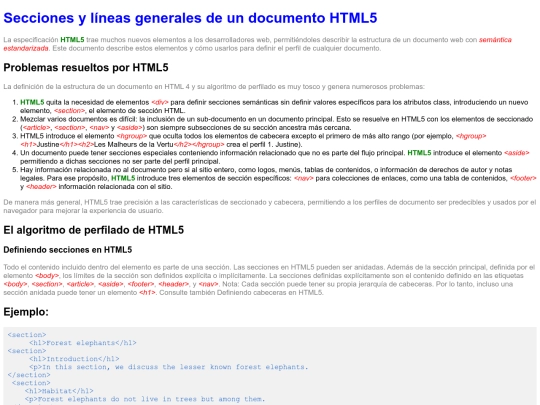
Task: Click heading 'El algoritmo de perfilado de HTML5'
Action: (x=94, y=230)
